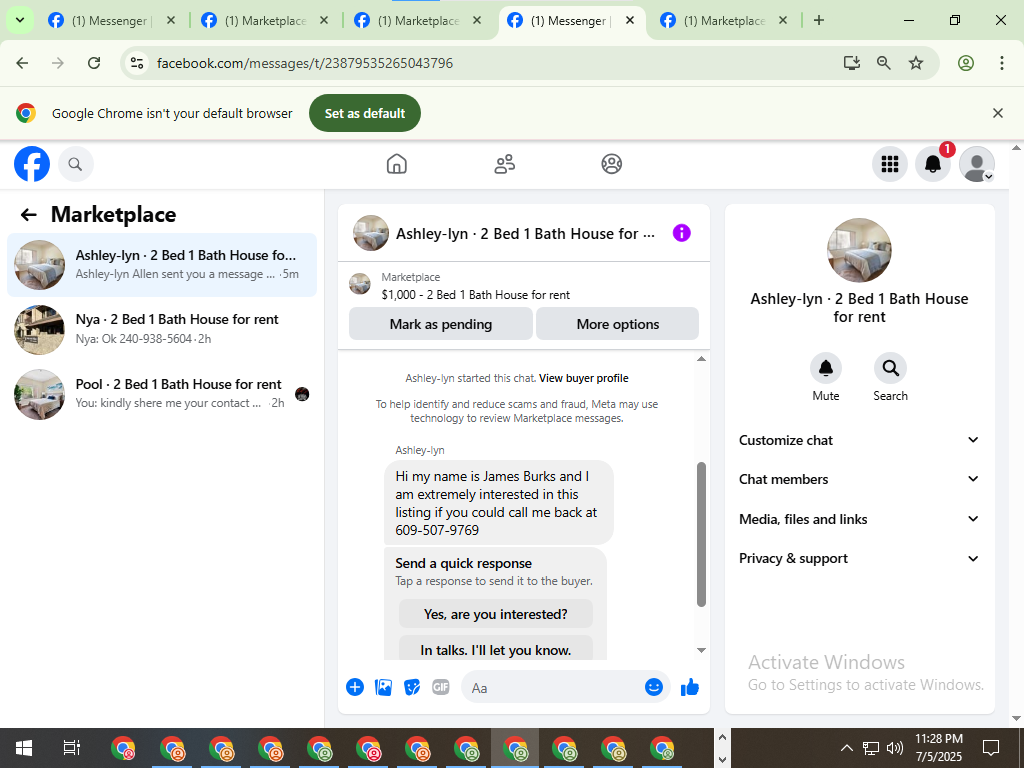Click Set as default button
Viewport: 1024px width, 768px height.
click(x=365, y=113)
